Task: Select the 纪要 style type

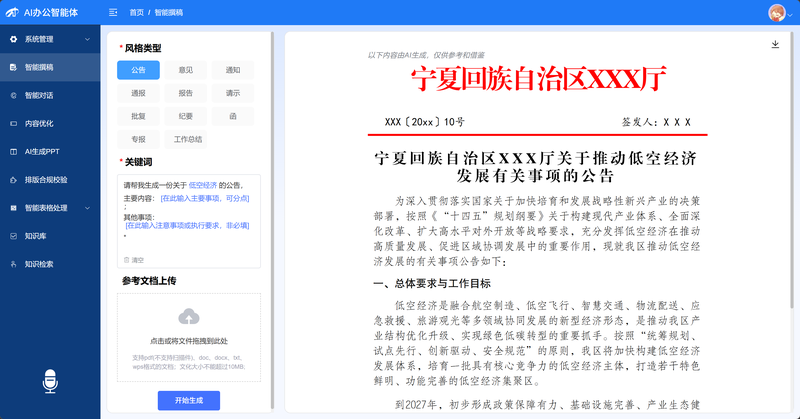Action: click(186, 116)
